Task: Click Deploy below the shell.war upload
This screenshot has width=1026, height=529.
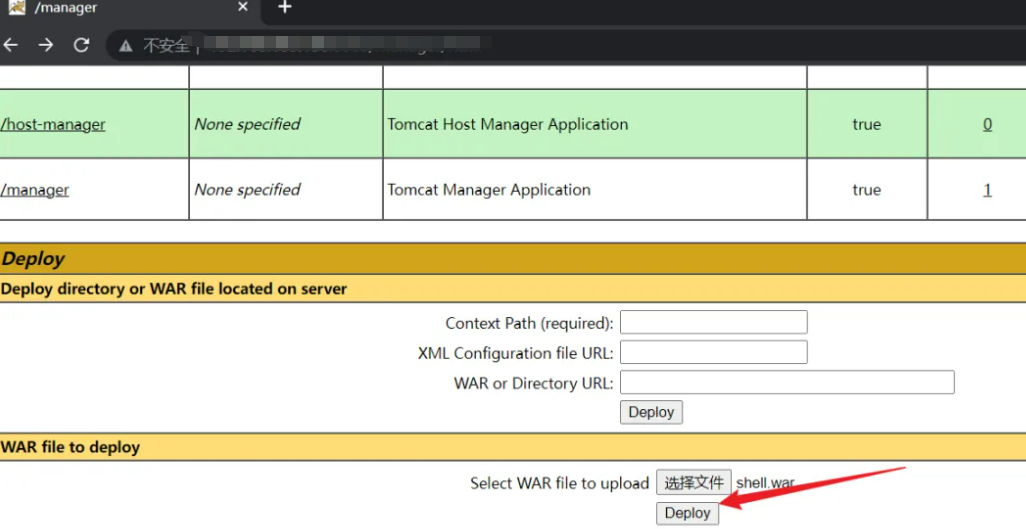Action: coord(687,513)
